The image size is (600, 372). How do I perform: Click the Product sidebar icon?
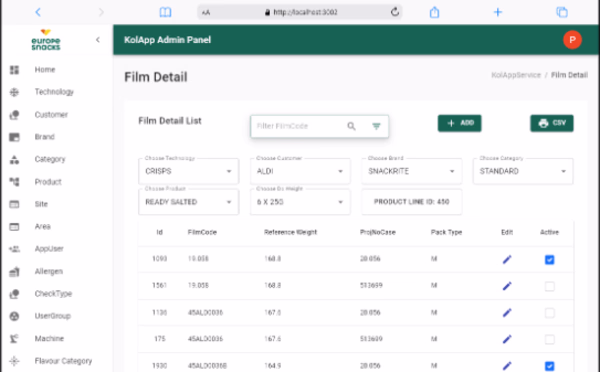pyautogui.click(x=14, y=182)
